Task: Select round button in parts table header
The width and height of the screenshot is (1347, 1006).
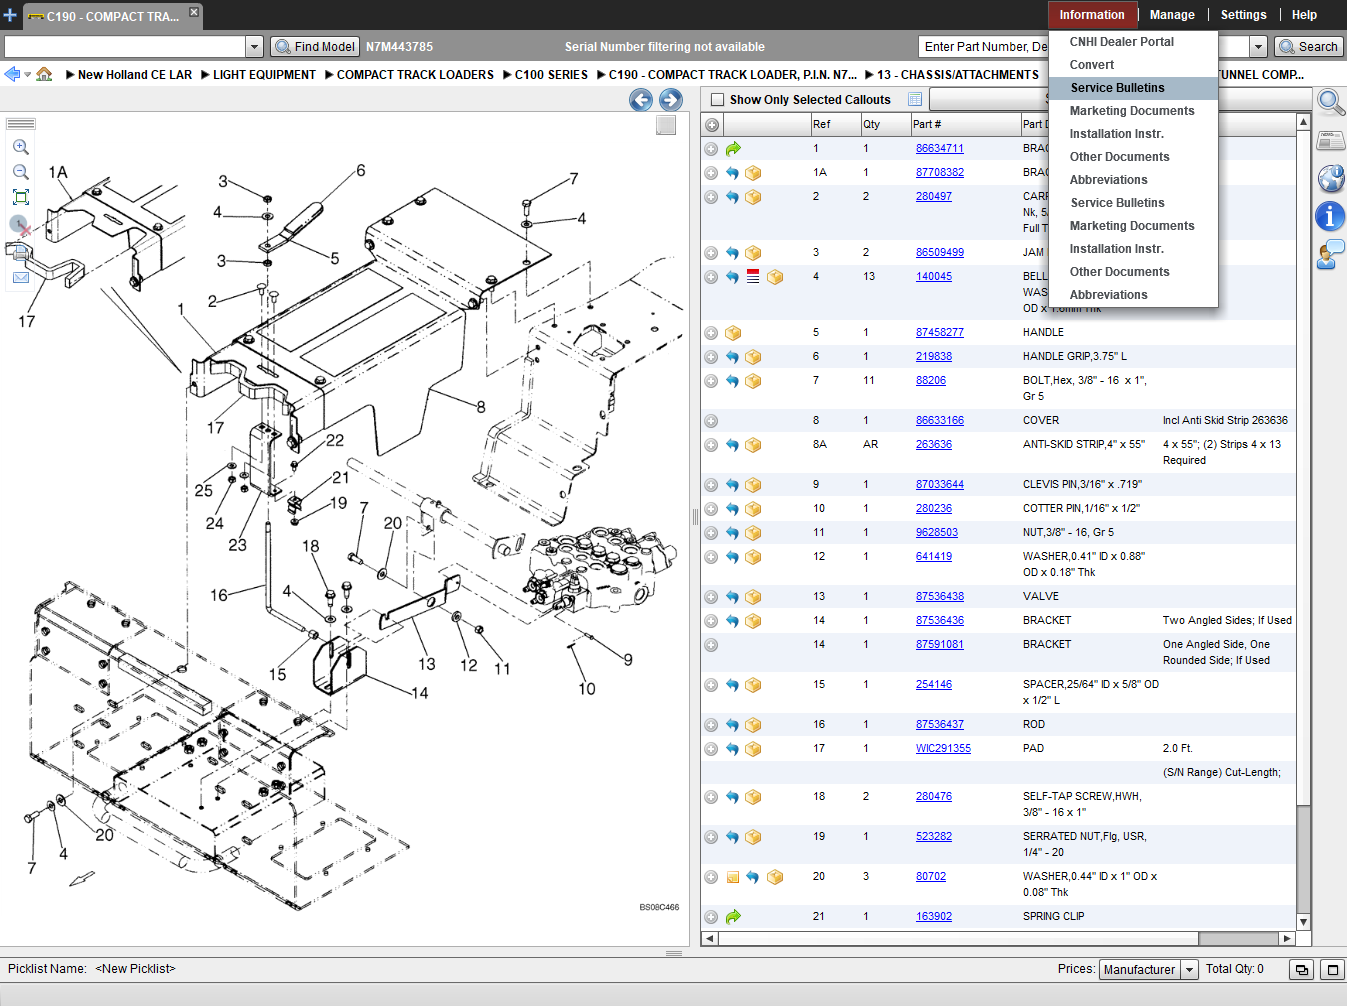Action: (x=712, y=125)
